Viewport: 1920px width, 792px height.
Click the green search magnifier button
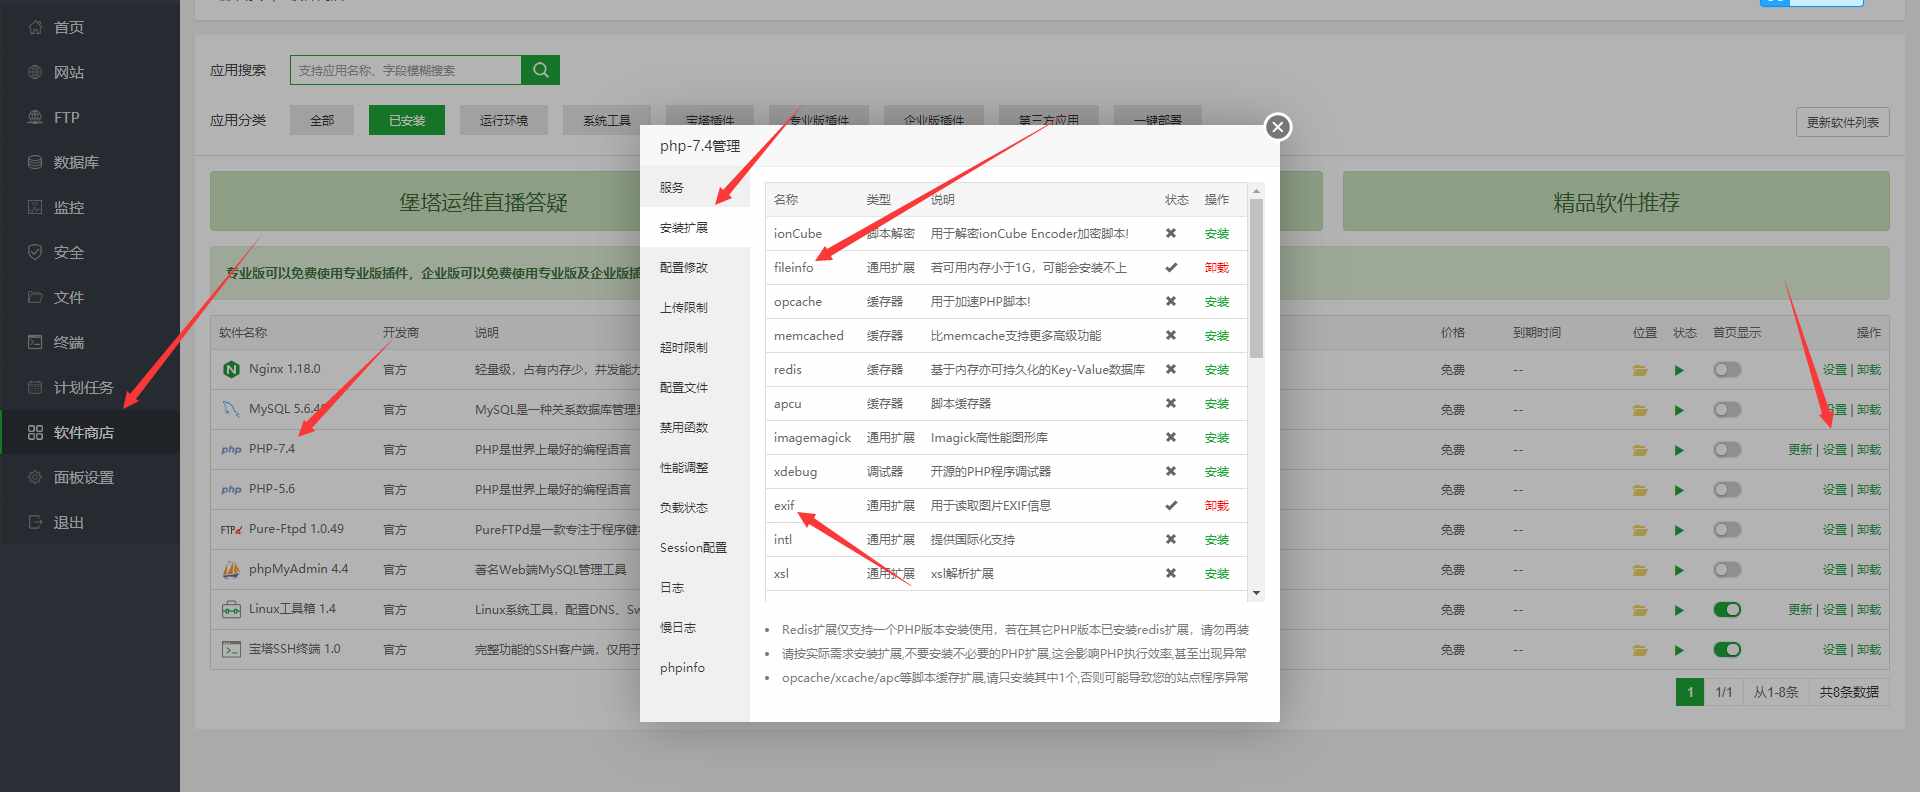[541, 70]
